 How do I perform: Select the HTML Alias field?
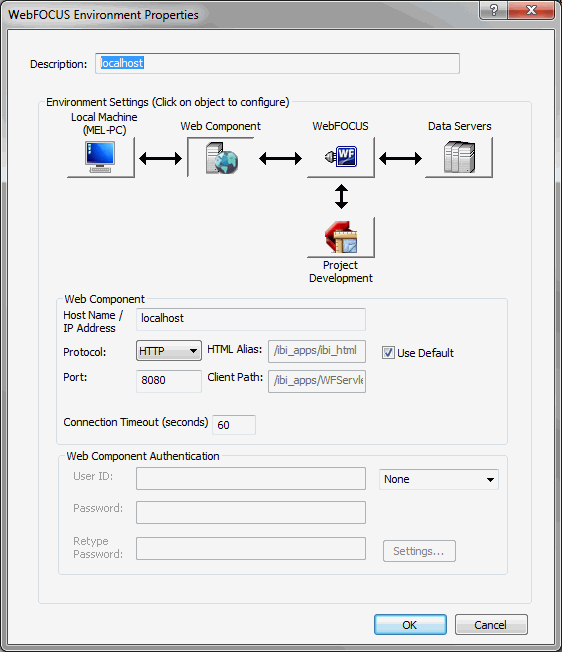coord(317,351)
